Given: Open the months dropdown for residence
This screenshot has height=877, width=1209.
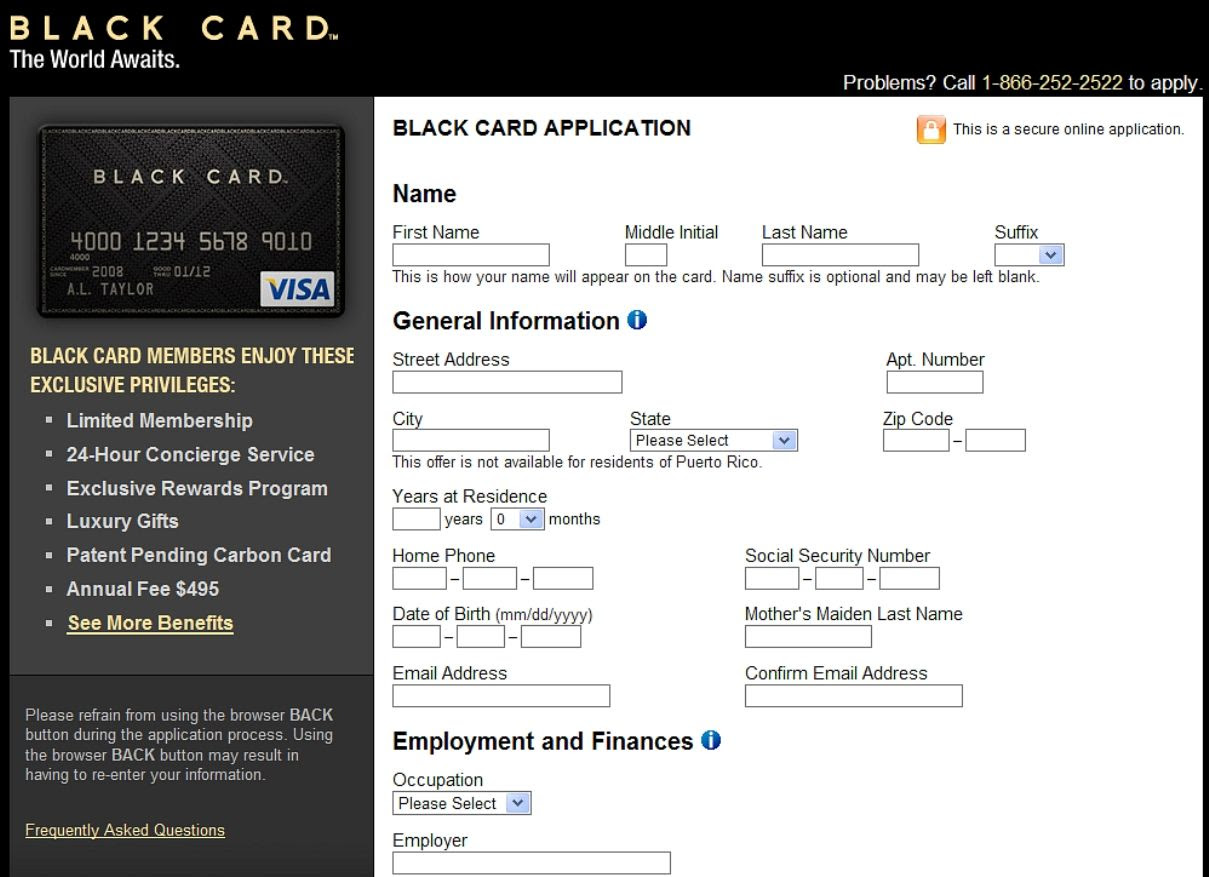Looking at the screenshot, I should [518, 519].
